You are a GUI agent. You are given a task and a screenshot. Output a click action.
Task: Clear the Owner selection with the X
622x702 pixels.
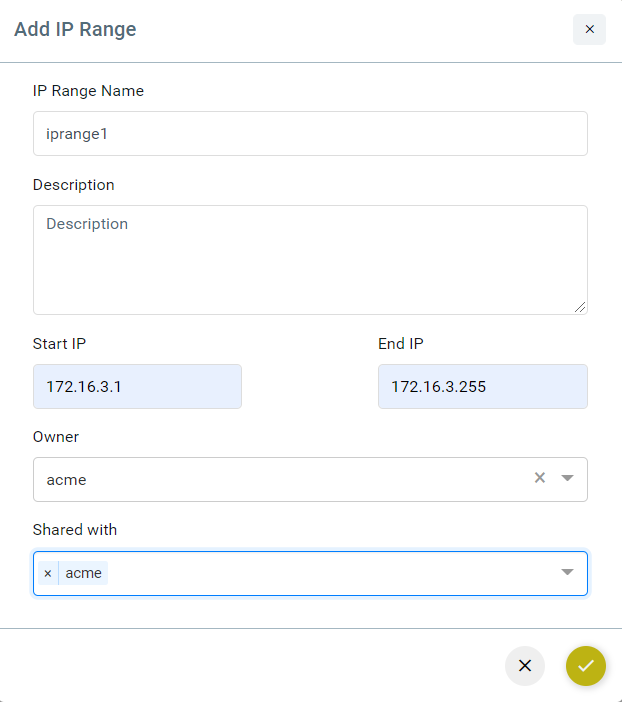540,478
